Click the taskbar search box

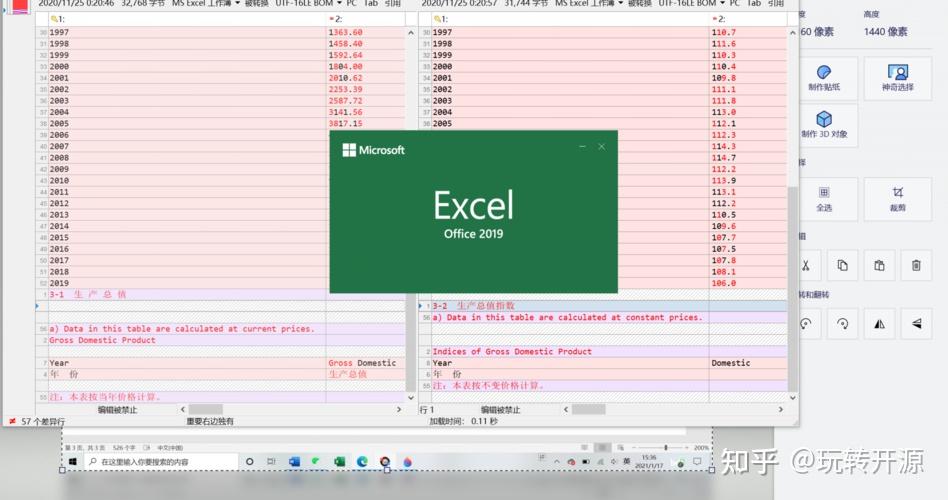[x=161, y=462]
